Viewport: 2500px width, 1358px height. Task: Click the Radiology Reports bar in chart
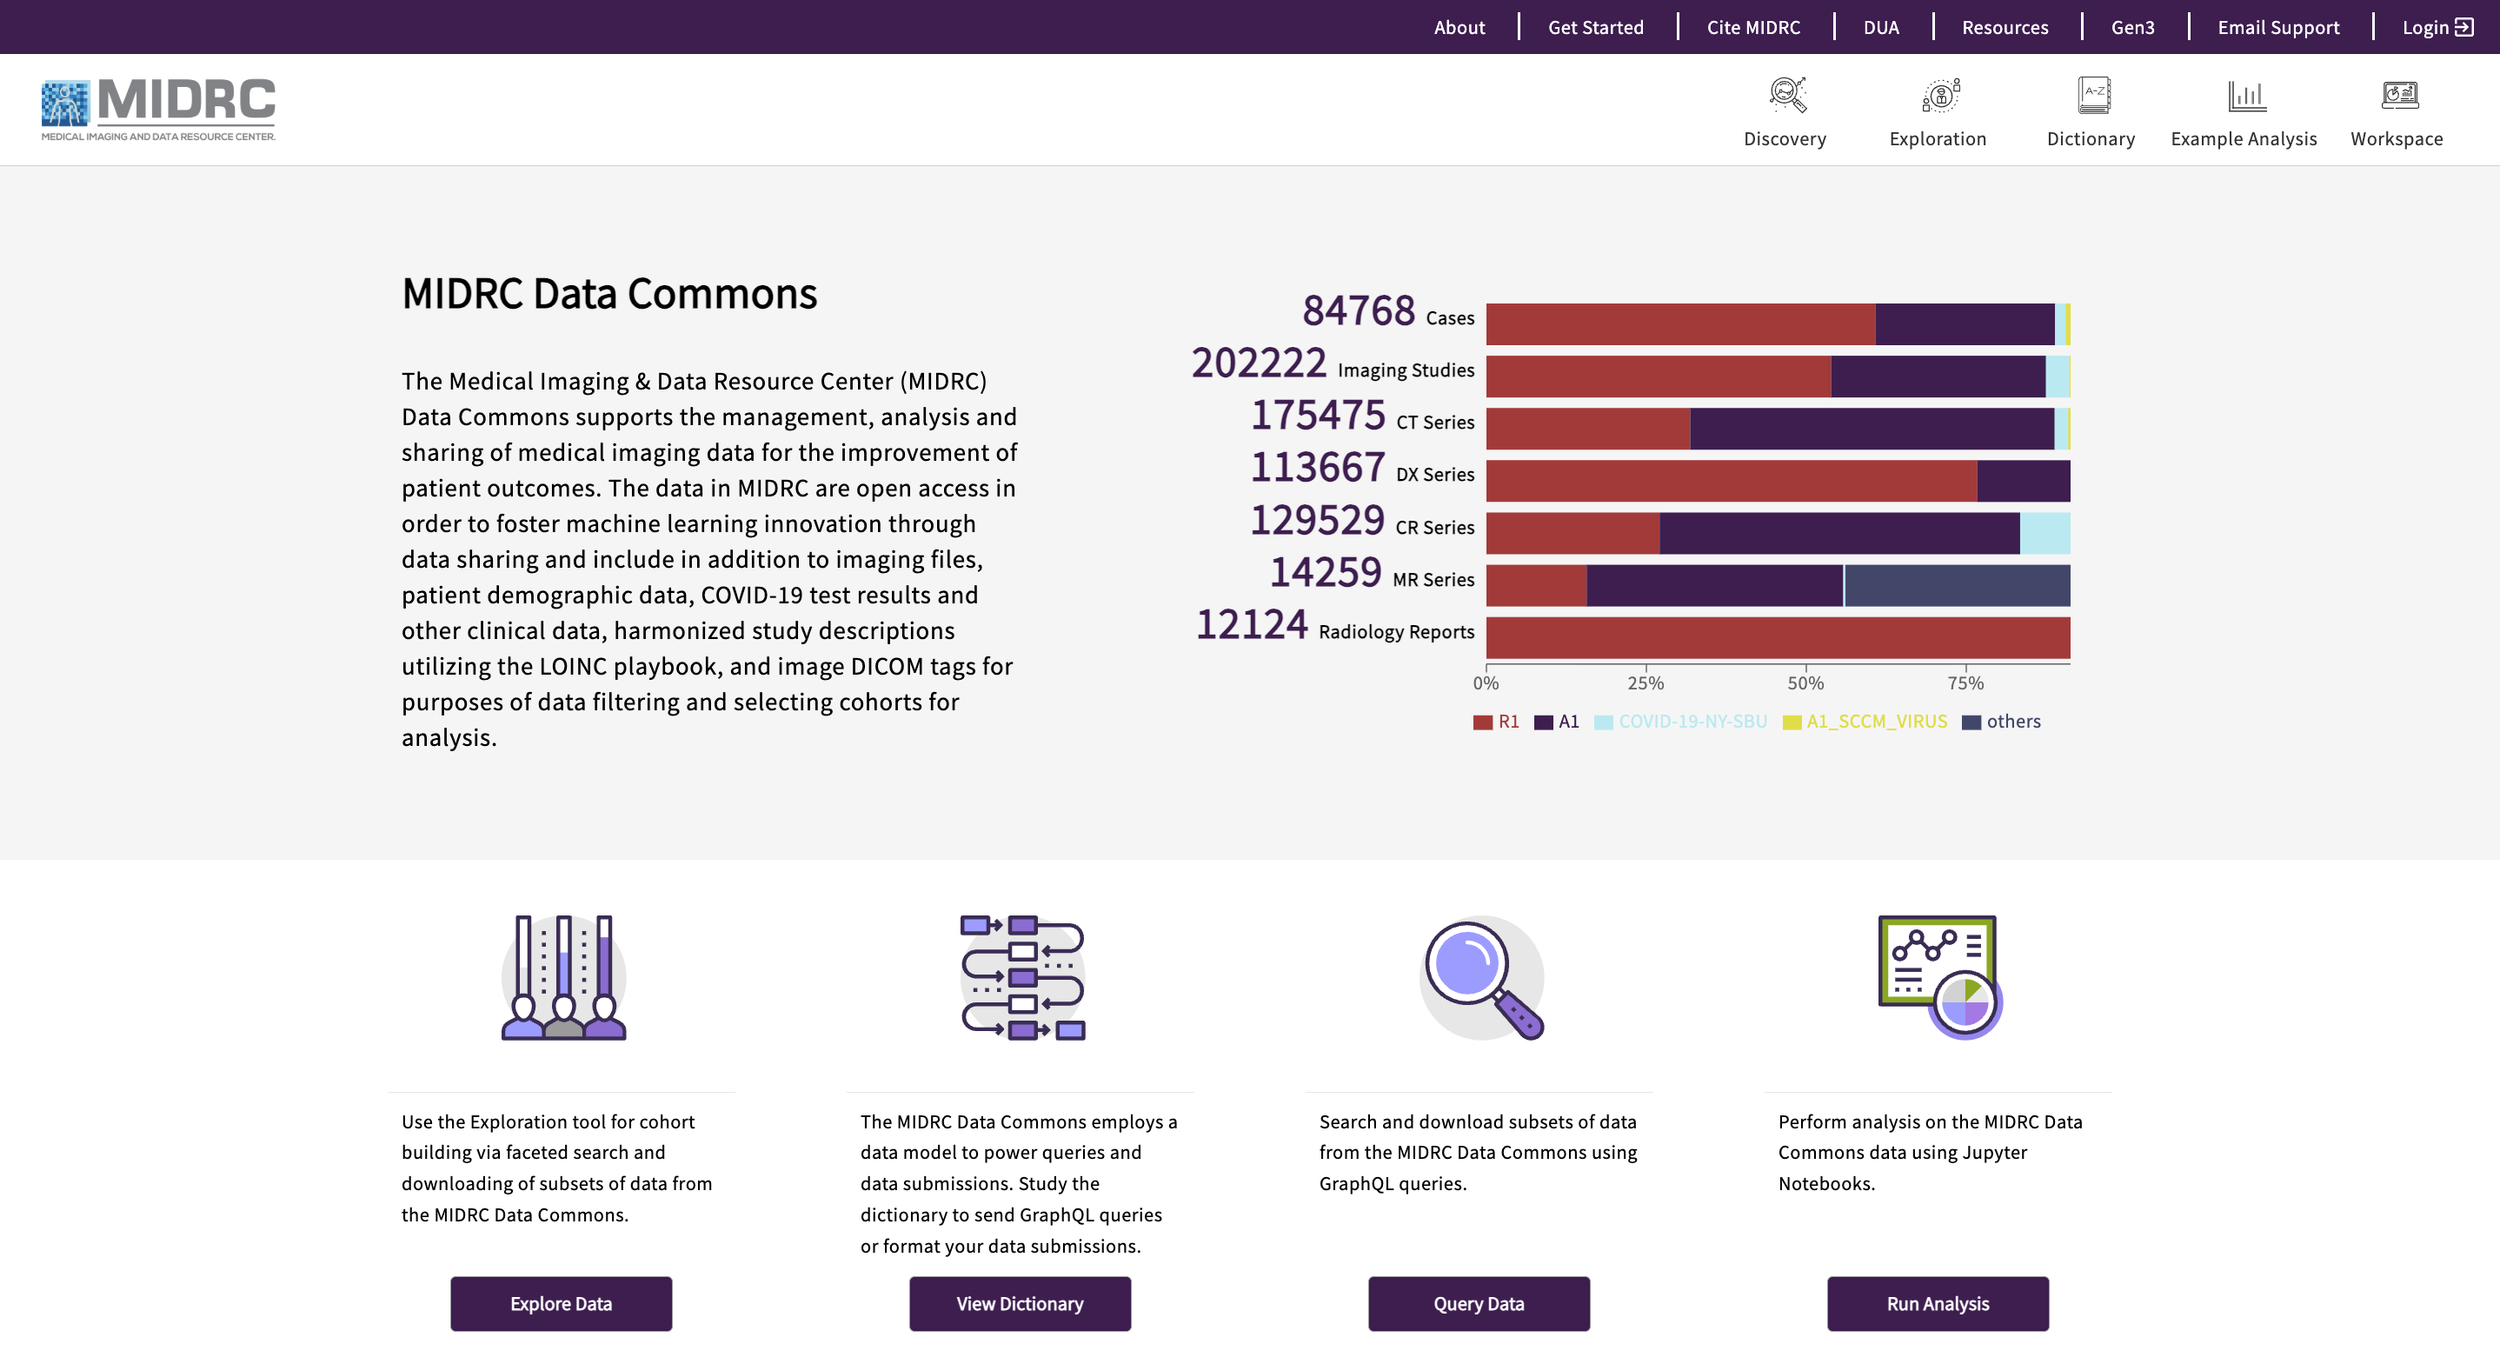pyautogui.click(x=1777, y=638)
